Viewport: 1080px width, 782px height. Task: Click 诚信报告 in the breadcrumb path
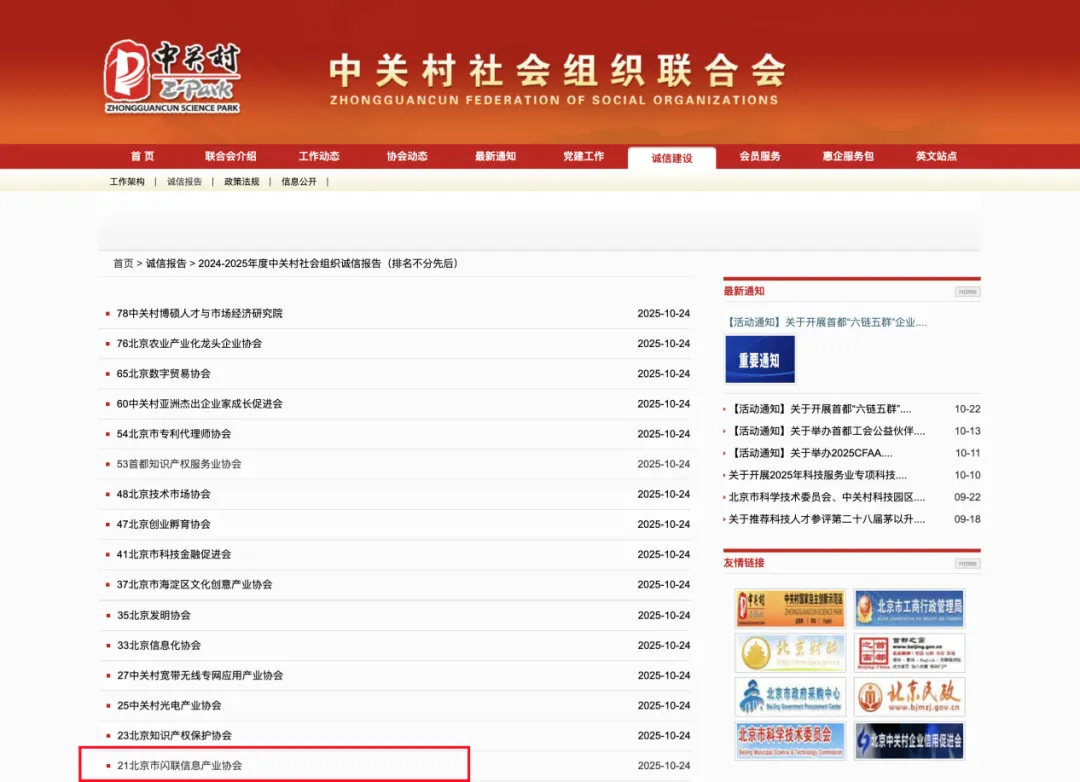tap(166, 264)
